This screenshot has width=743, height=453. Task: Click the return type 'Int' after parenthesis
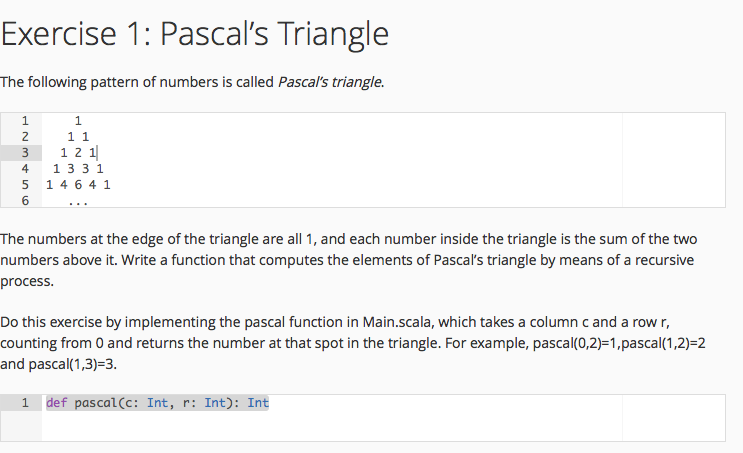click(x=258, y=403)
